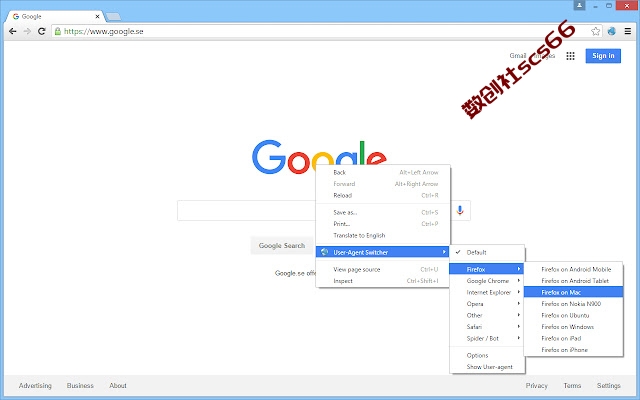Viewport: 640px width, 400px height.
Task: Click the green padlock in the address bar
Action: pos(58,31)
